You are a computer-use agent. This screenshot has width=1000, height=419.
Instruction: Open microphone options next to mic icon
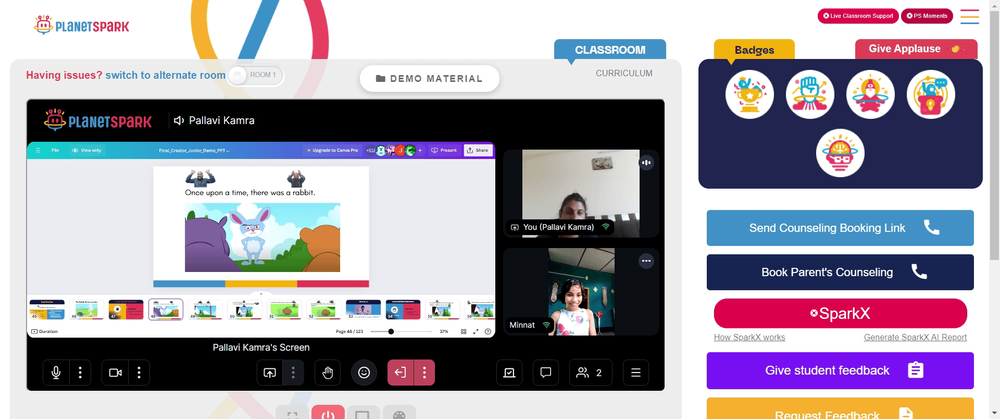(80, 373)
